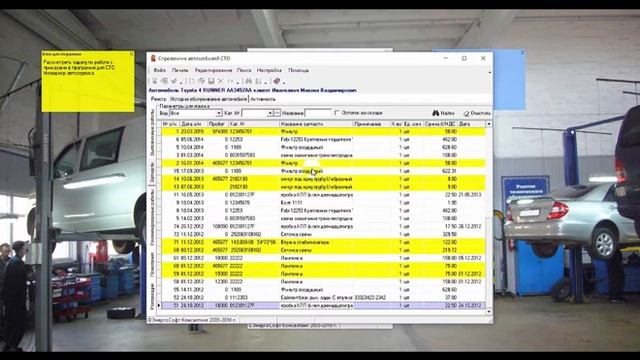The width and height of the screenshot is (640, 360).
Task: Open the 'Файл' menu
Action: pyautogui.click(x=159, y=70)
